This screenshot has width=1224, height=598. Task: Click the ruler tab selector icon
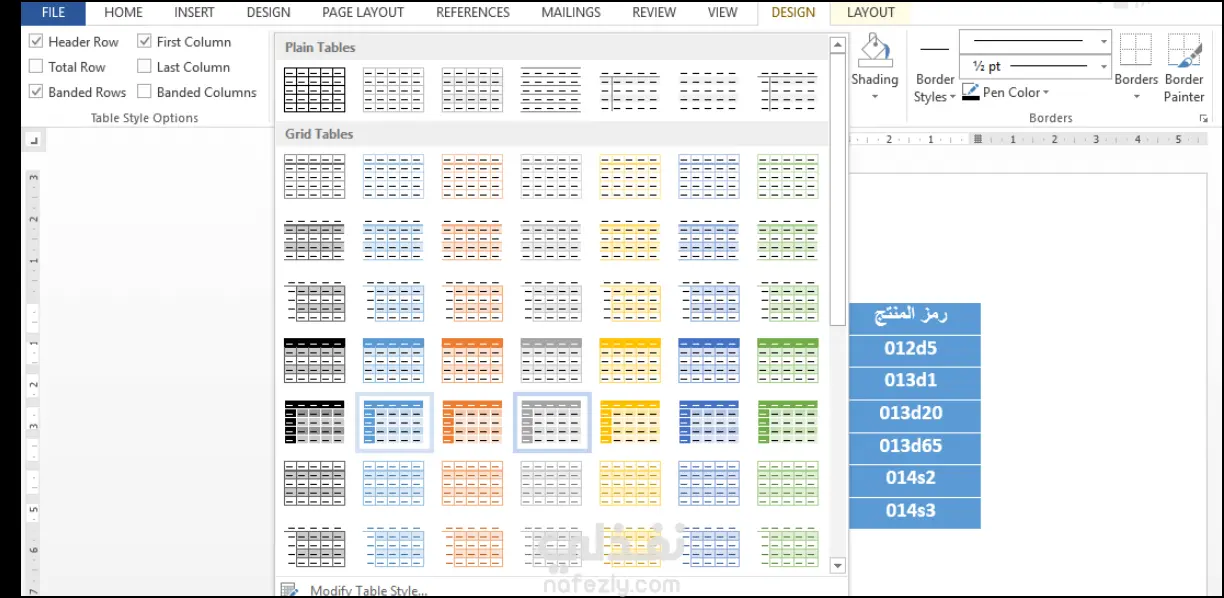point(33,141)
